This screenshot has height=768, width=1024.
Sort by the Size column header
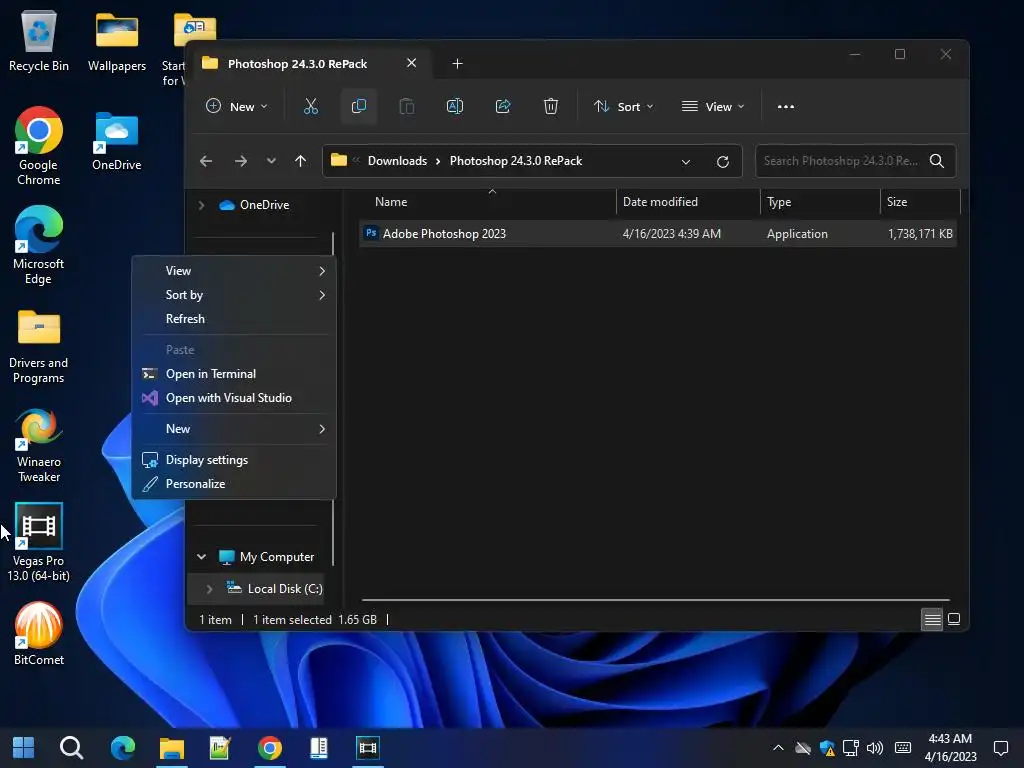tap(920, 202)
